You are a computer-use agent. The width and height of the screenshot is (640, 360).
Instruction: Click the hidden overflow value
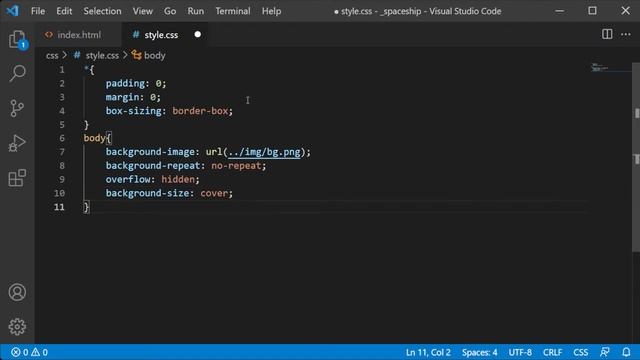pyautogui.click(x=178, y=179)
